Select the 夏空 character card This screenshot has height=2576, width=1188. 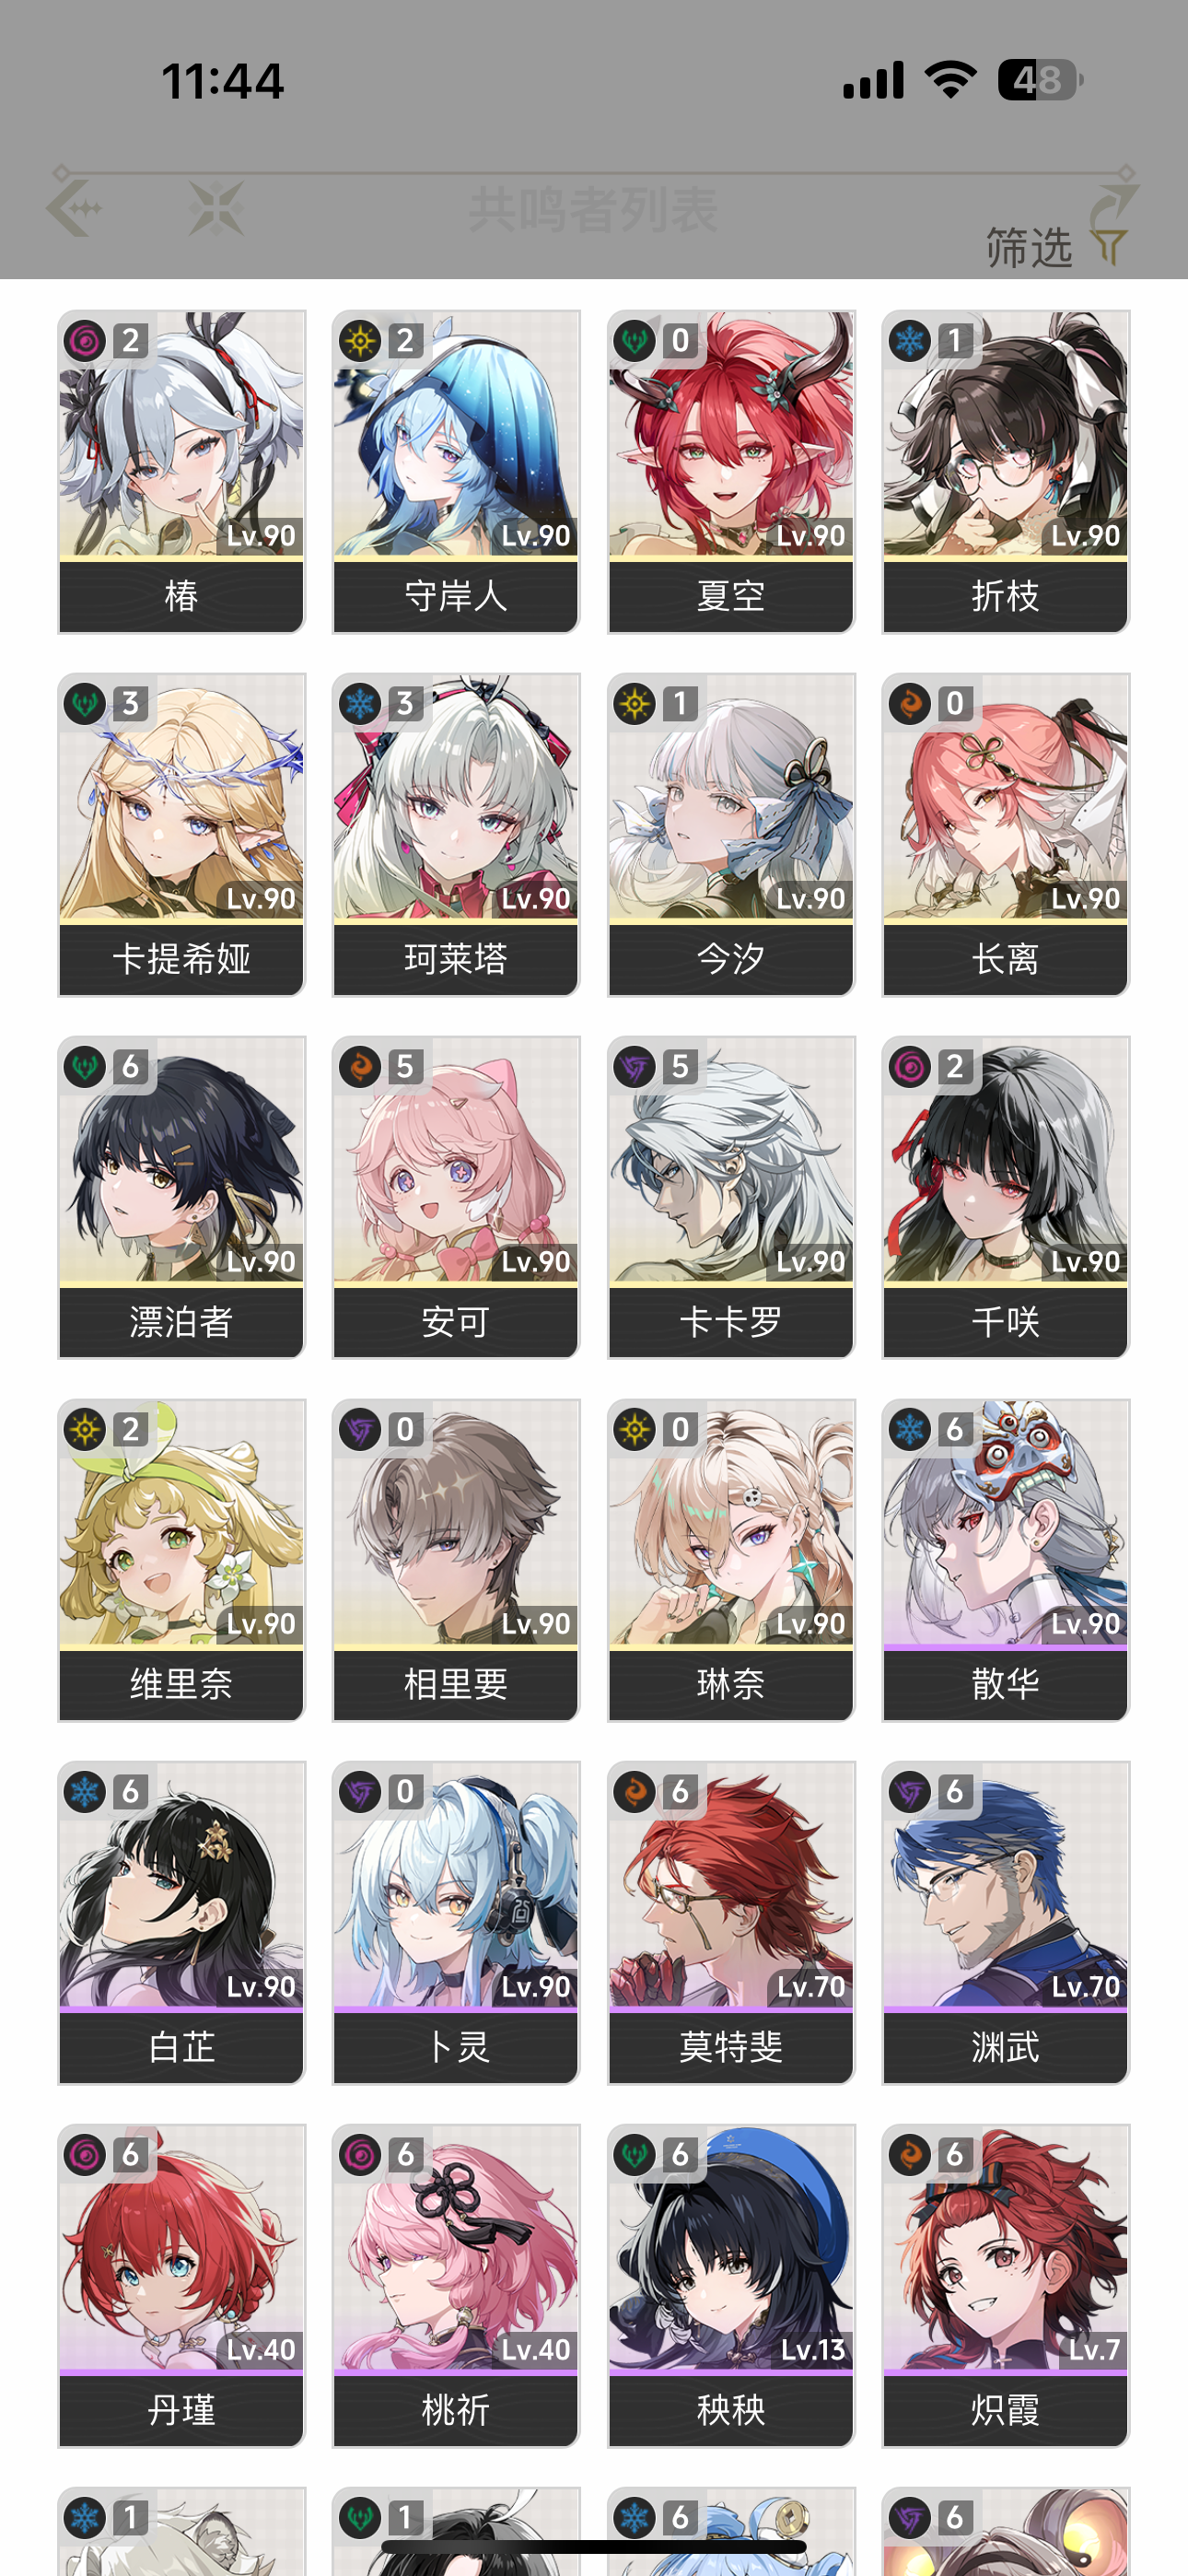tap(731, 471)
